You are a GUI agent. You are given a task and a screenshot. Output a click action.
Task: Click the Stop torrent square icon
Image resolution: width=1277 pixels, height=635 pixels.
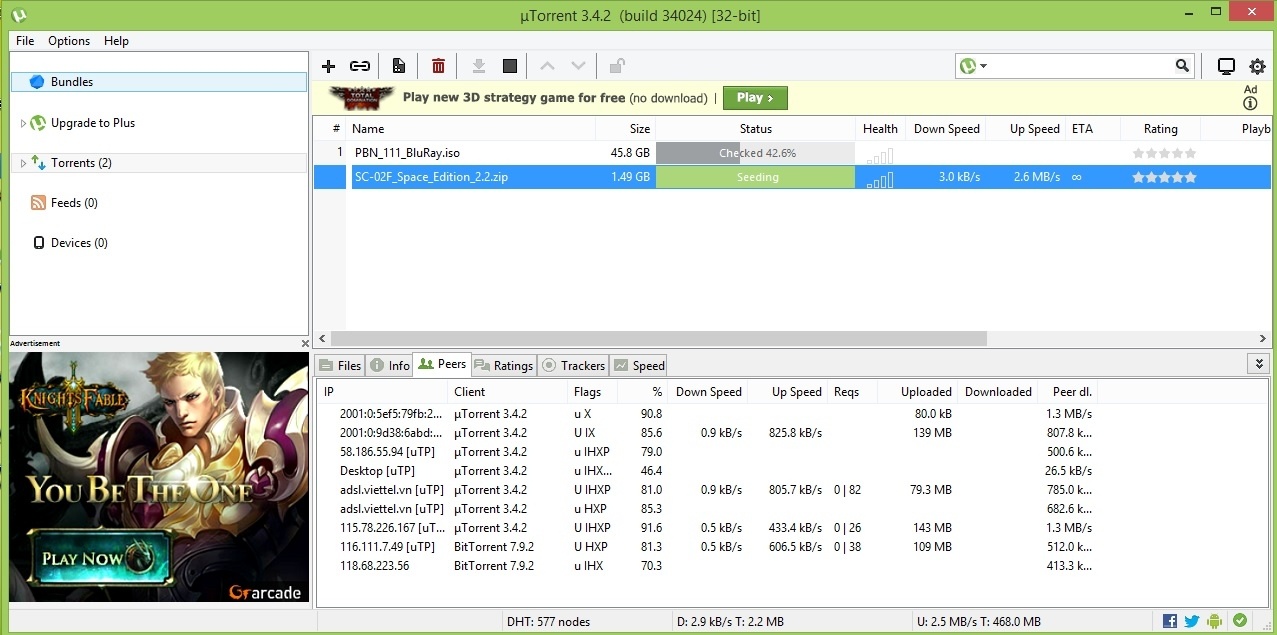click(510, 66)
